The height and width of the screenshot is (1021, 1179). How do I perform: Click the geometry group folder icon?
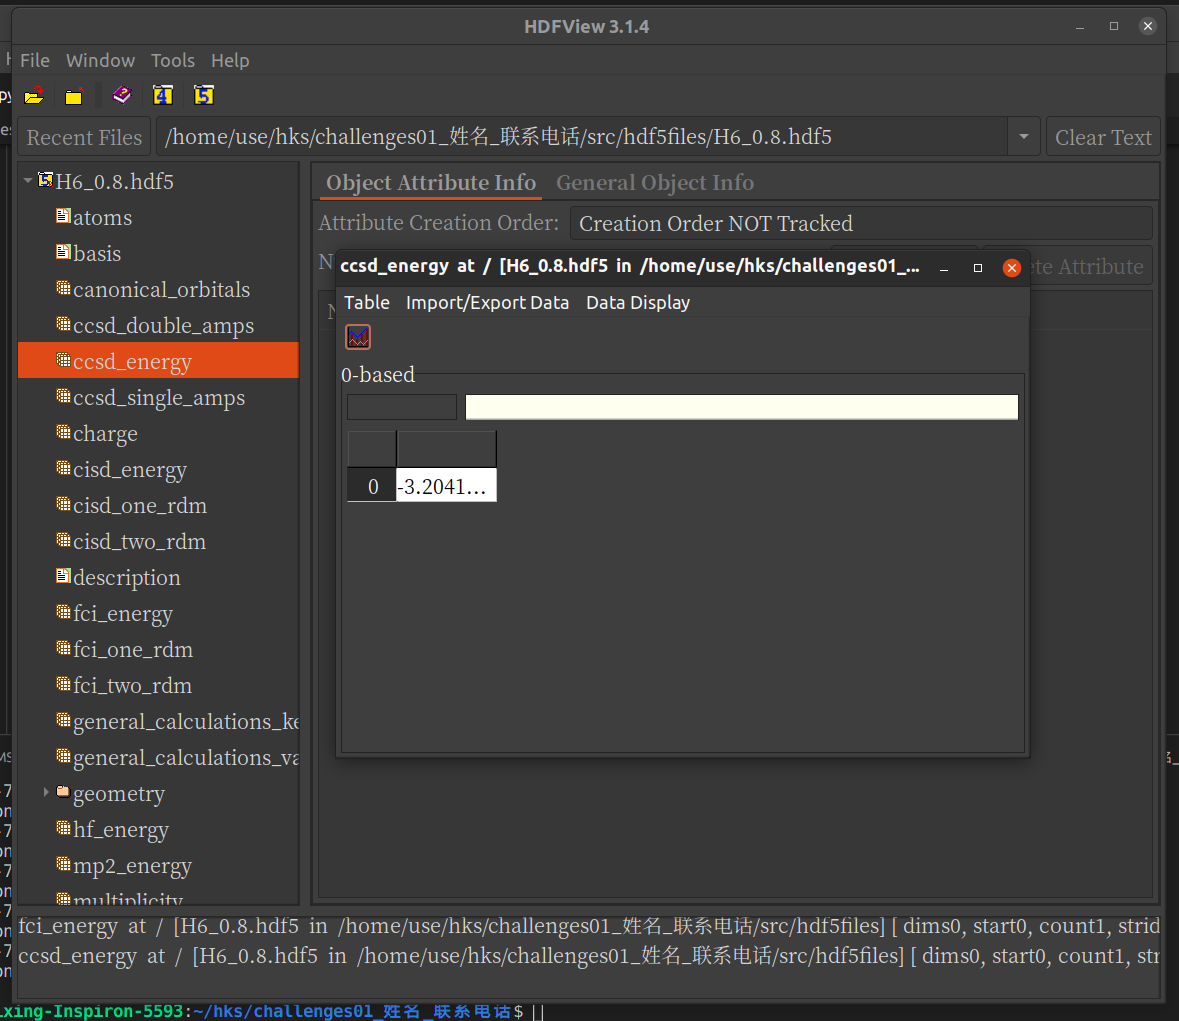[x=63, y=793]
